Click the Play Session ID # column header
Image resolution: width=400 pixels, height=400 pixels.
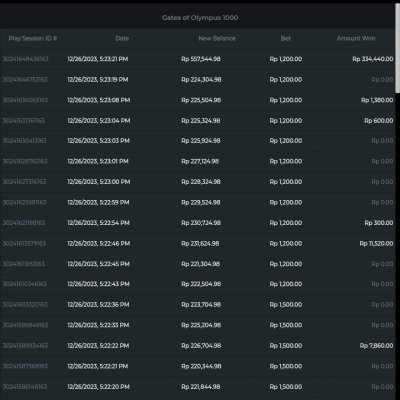click(x=33, y=38)
